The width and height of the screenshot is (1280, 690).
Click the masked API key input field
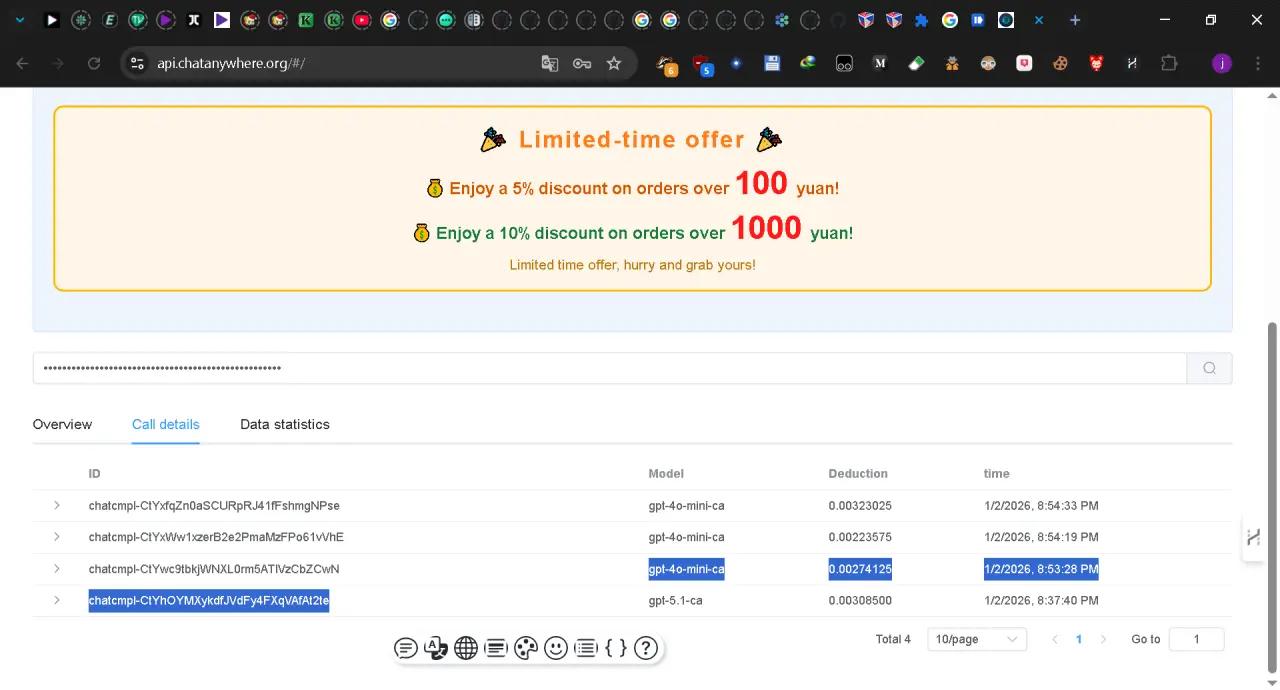coord(610,368)
